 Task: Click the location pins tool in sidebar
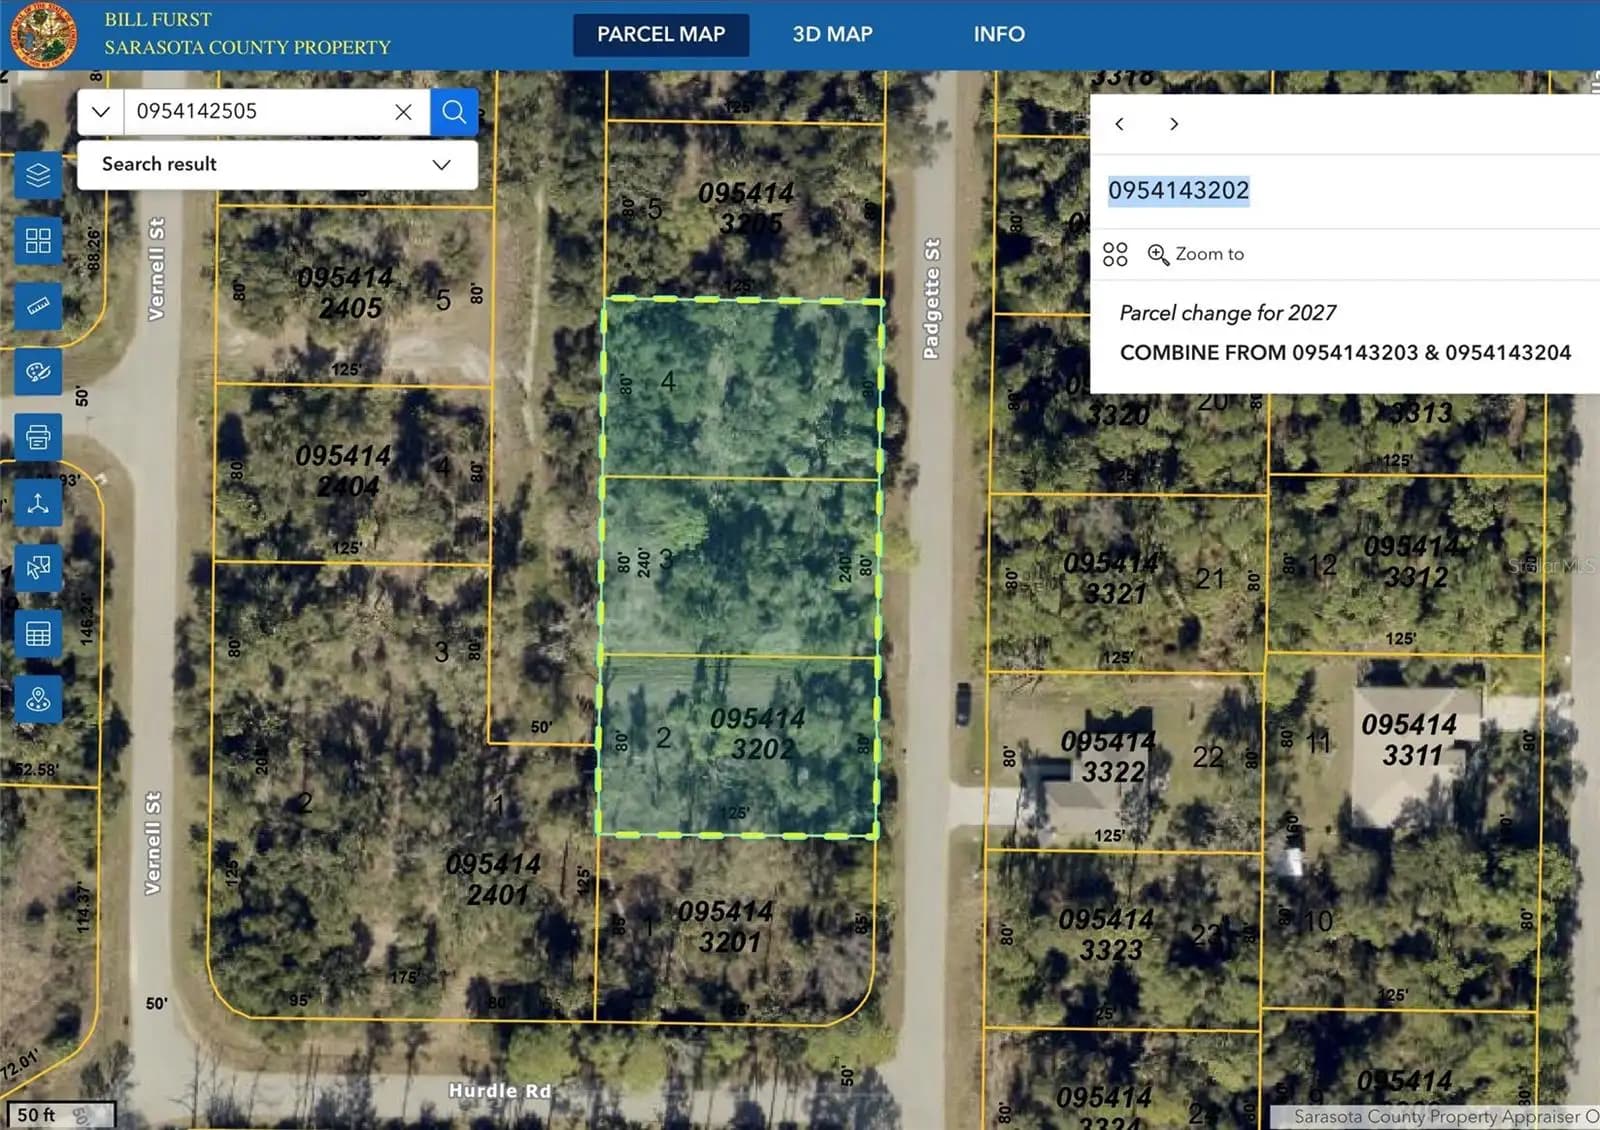[38, 699]
